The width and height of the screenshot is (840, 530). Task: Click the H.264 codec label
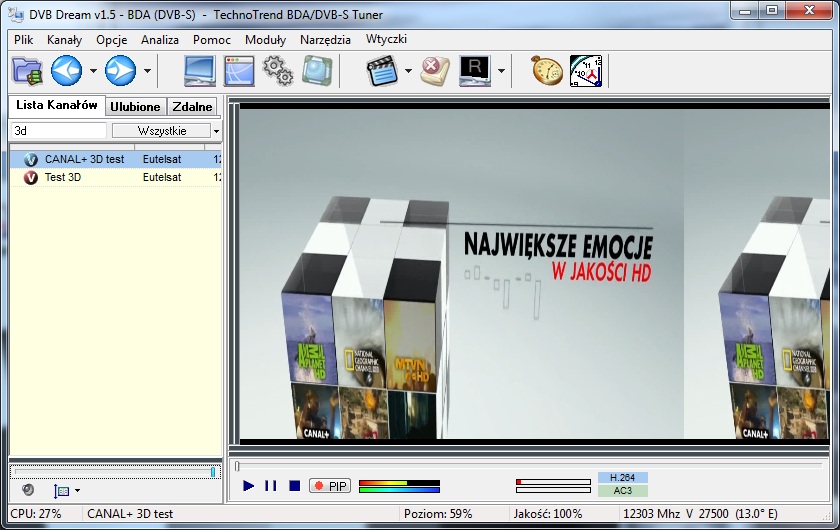pyautogui.click(x=622, y=477)
